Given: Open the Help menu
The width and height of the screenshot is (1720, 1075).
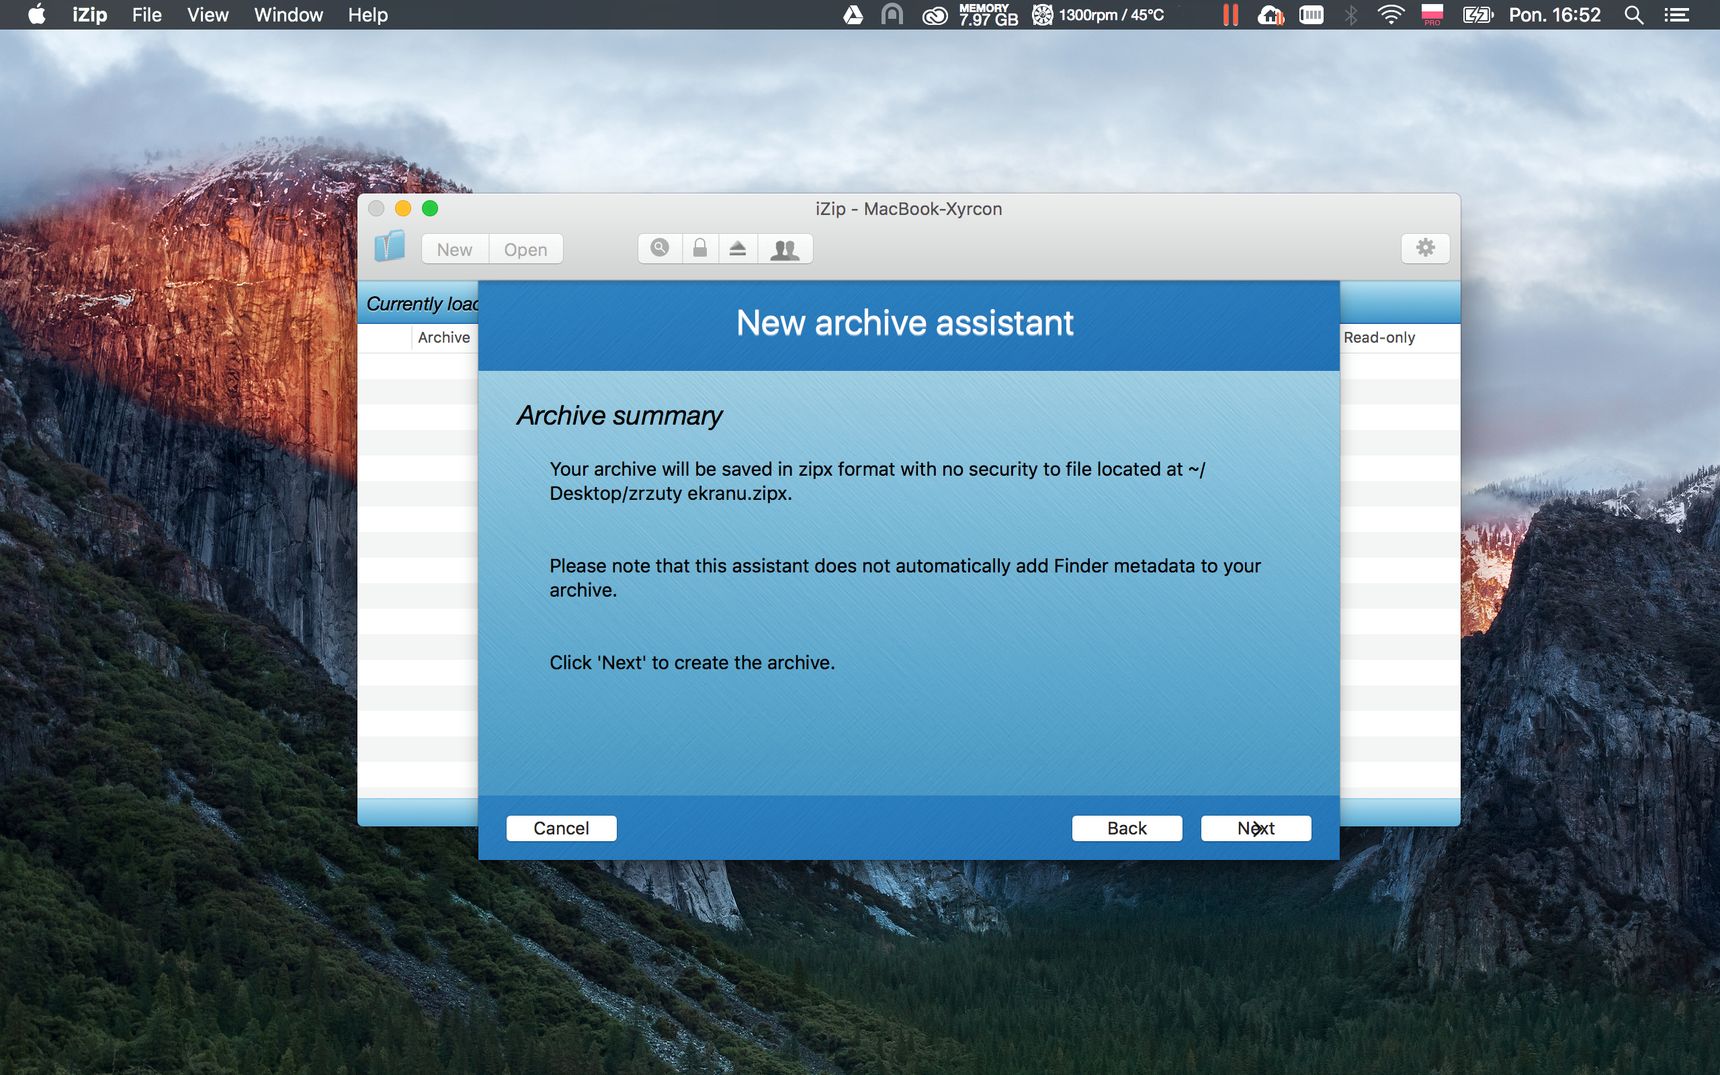Looking at the screenshot, I should click(368, 15).
